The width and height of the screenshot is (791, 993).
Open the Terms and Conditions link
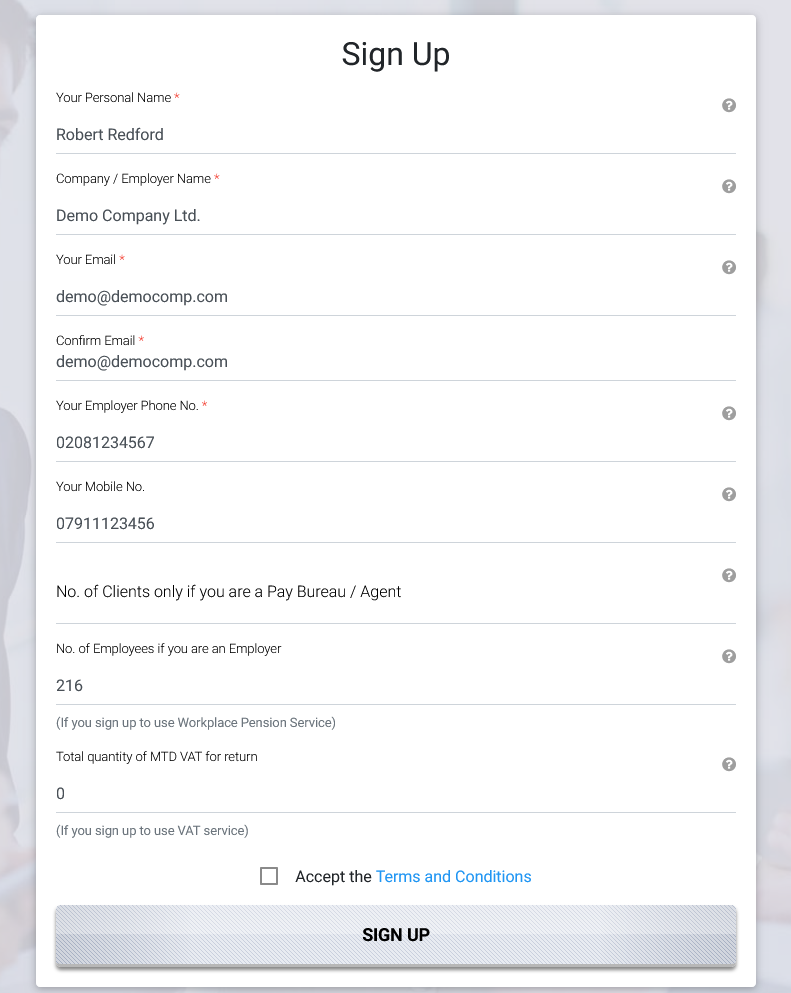pyautogui.click(x=453, y=876)
